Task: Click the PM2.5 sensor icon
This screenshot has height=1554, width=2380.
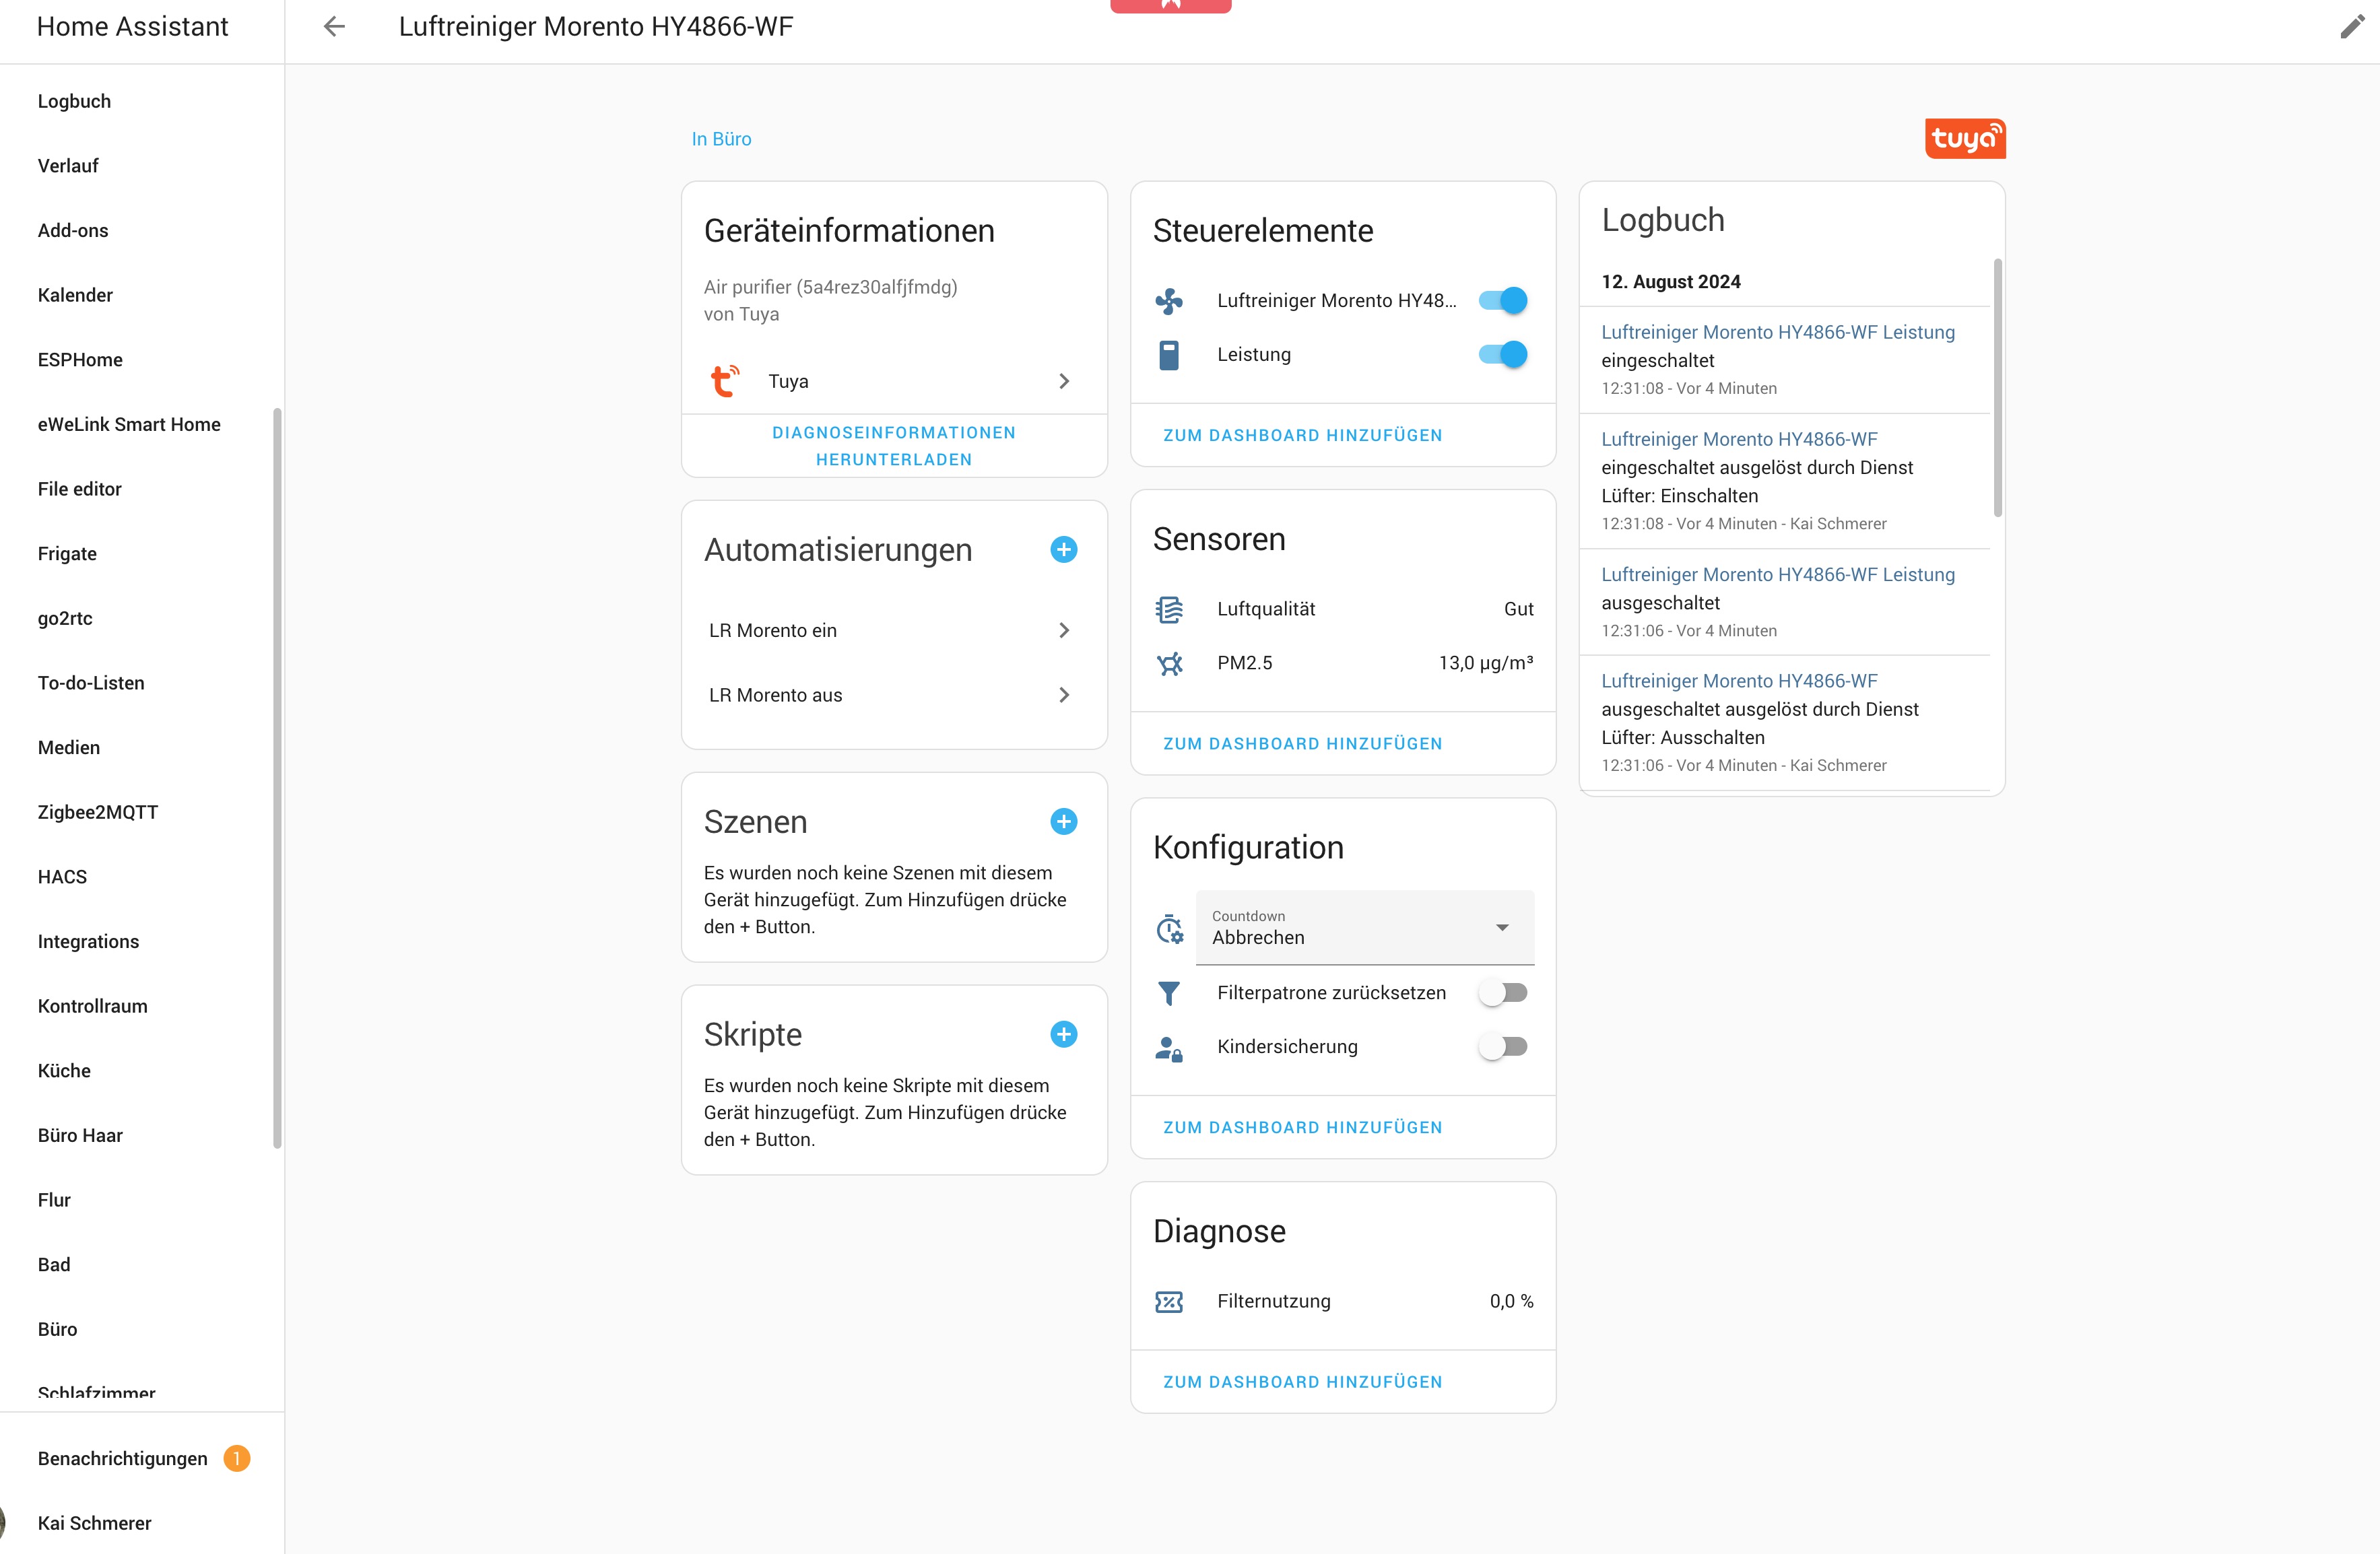Action: 1169,663
